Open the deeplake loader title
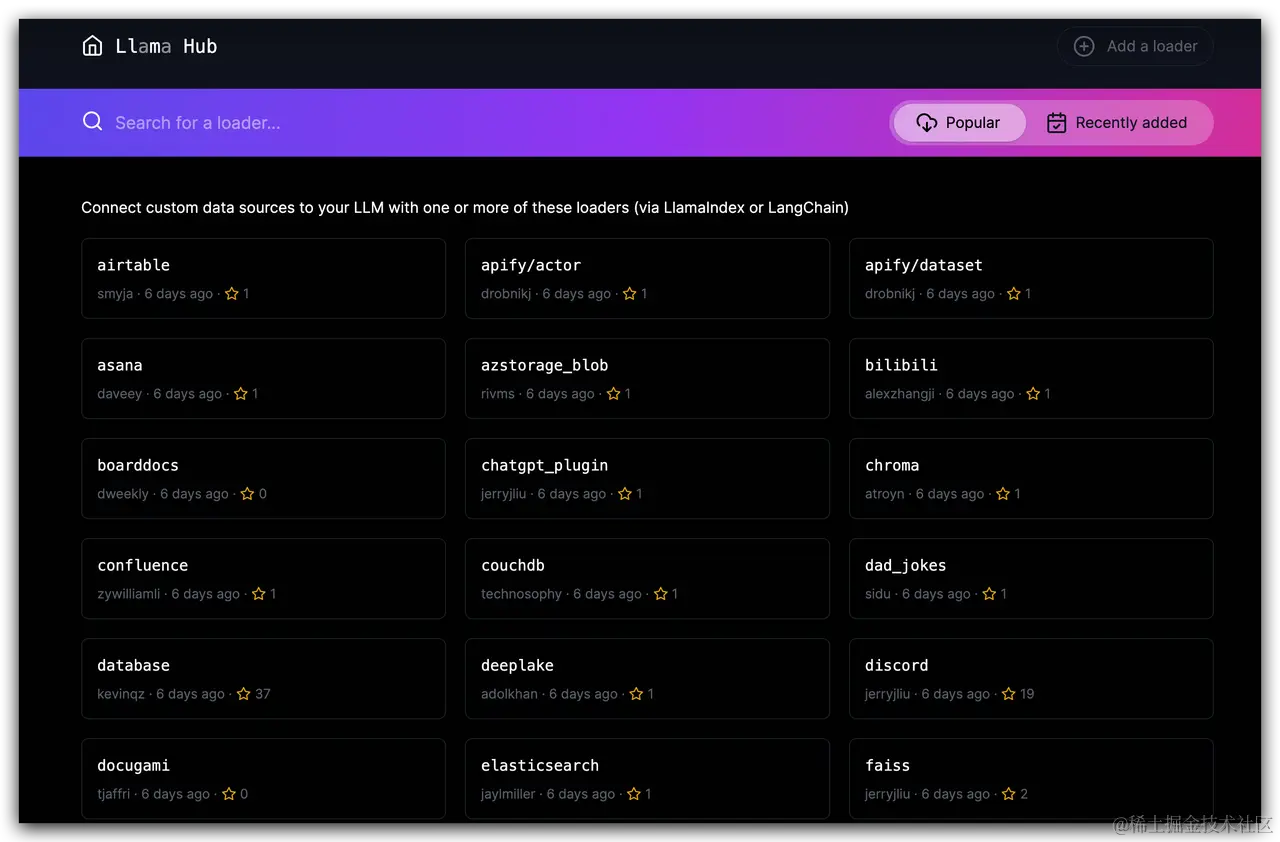 pos(517,666)
